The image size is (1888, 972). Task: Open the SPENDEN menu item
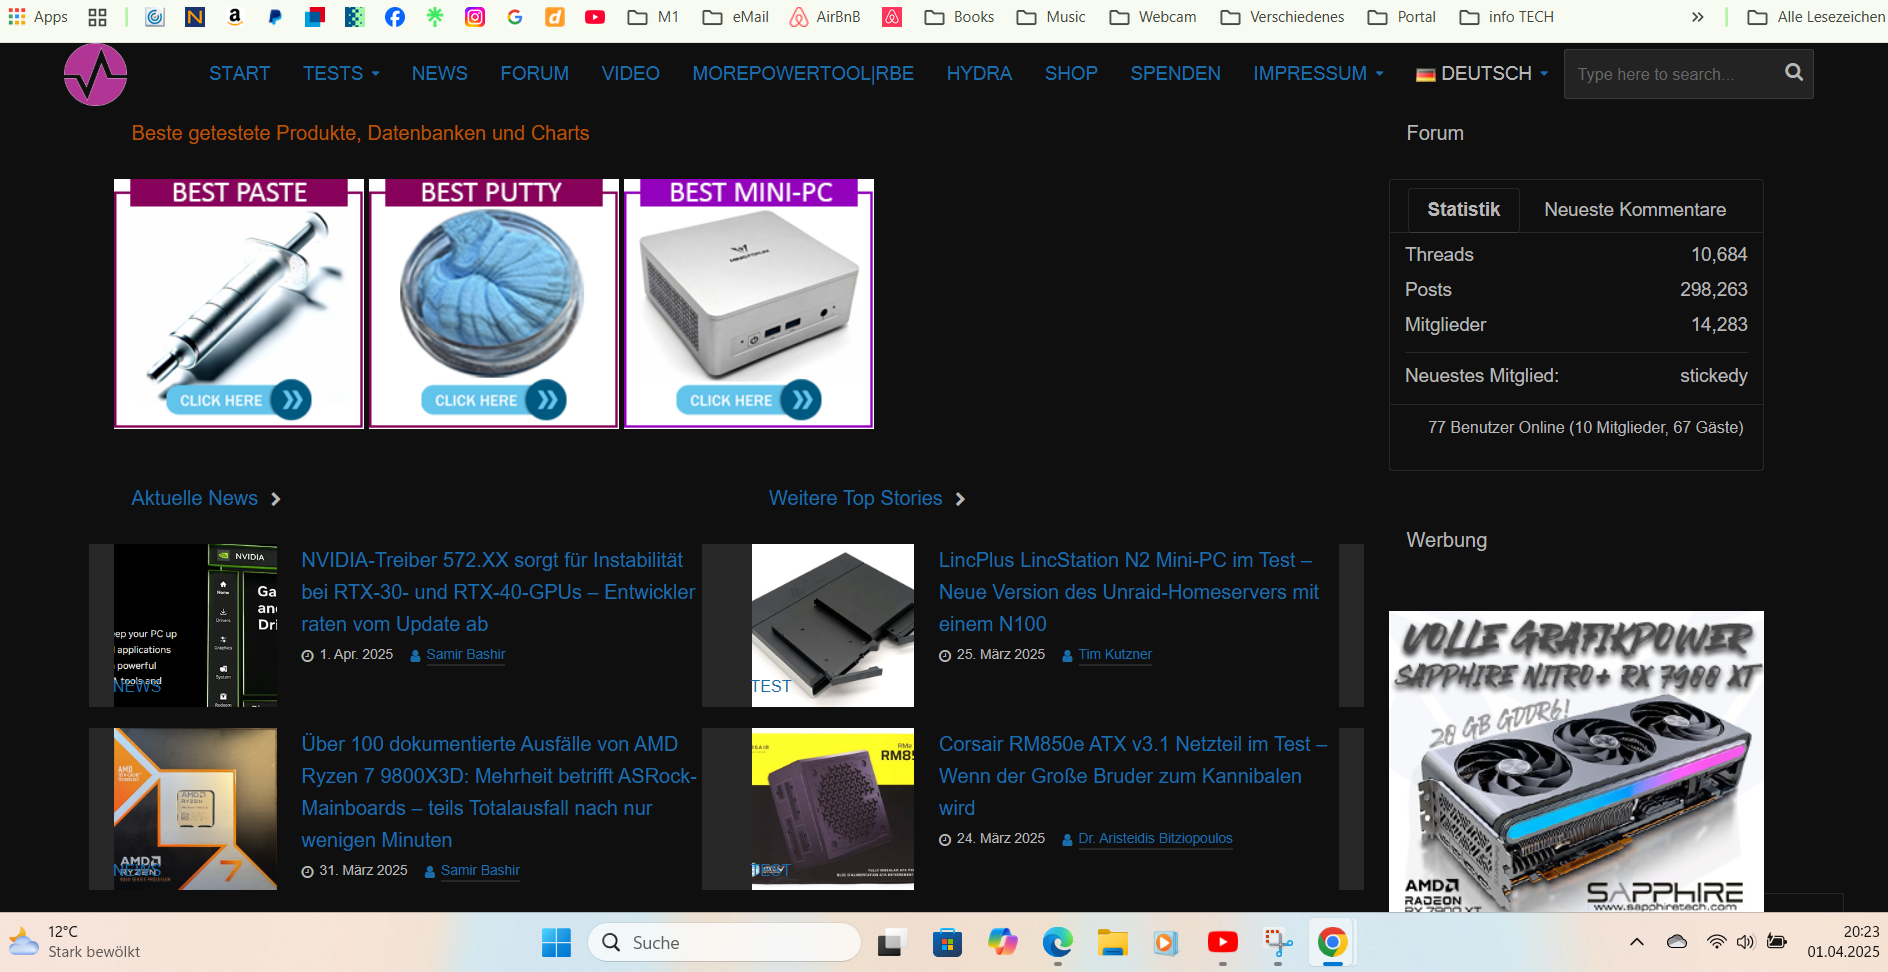coord(1176,73)
